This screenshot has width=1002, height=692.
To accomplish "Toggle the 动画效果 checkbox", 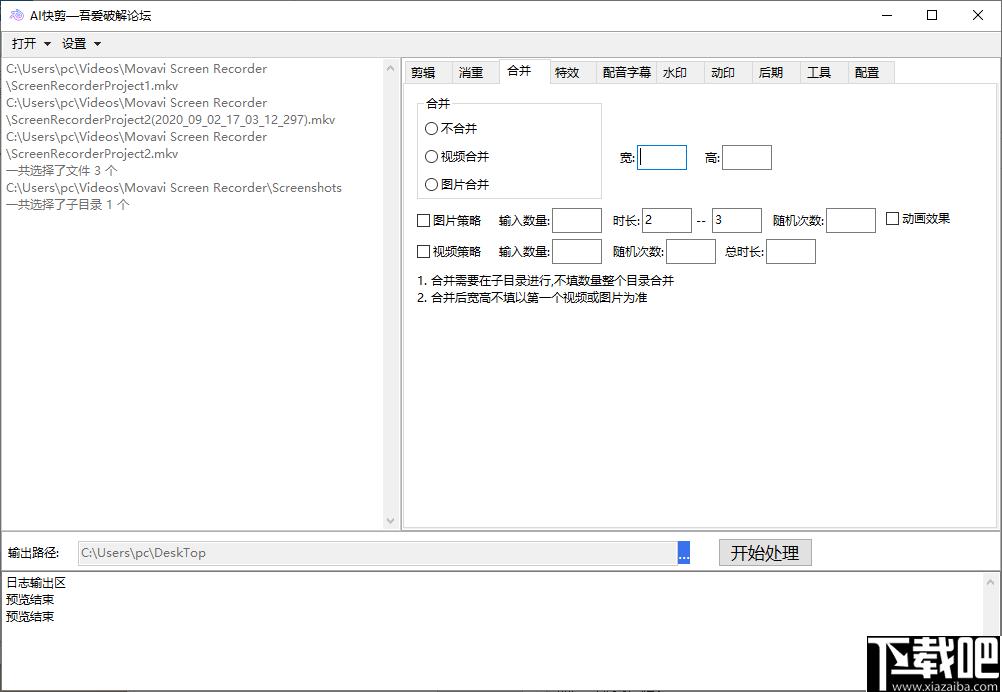I will pos(918,219).
